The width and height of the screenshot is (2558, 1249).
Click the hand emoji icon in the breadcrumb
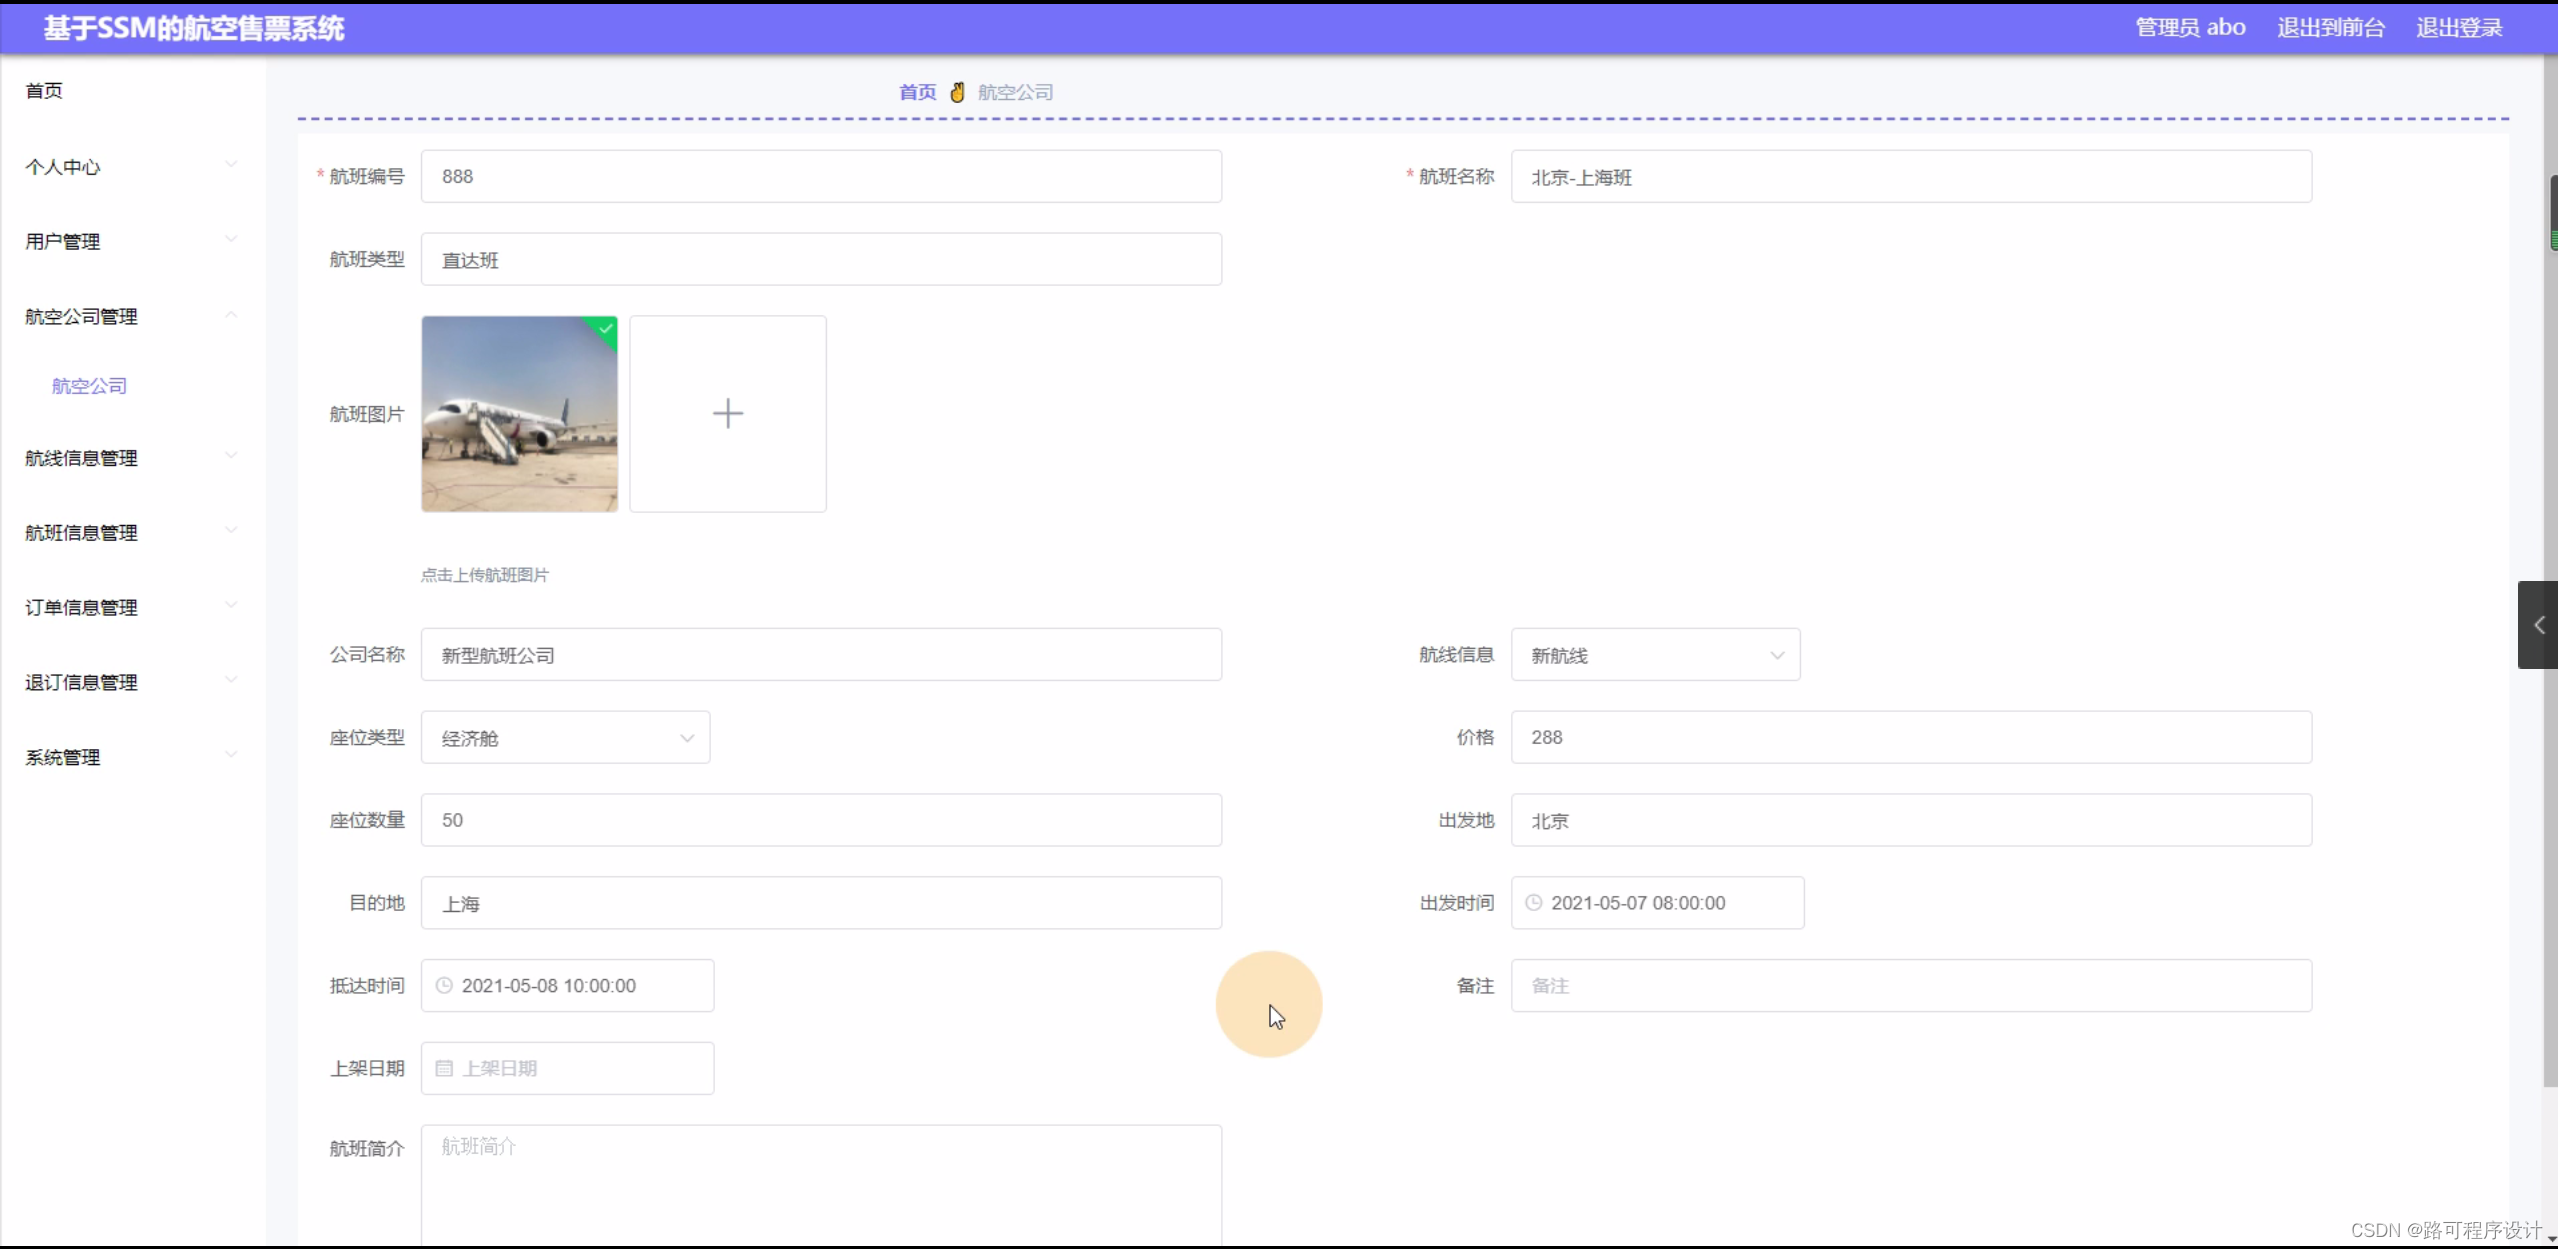tap(956, 91)
